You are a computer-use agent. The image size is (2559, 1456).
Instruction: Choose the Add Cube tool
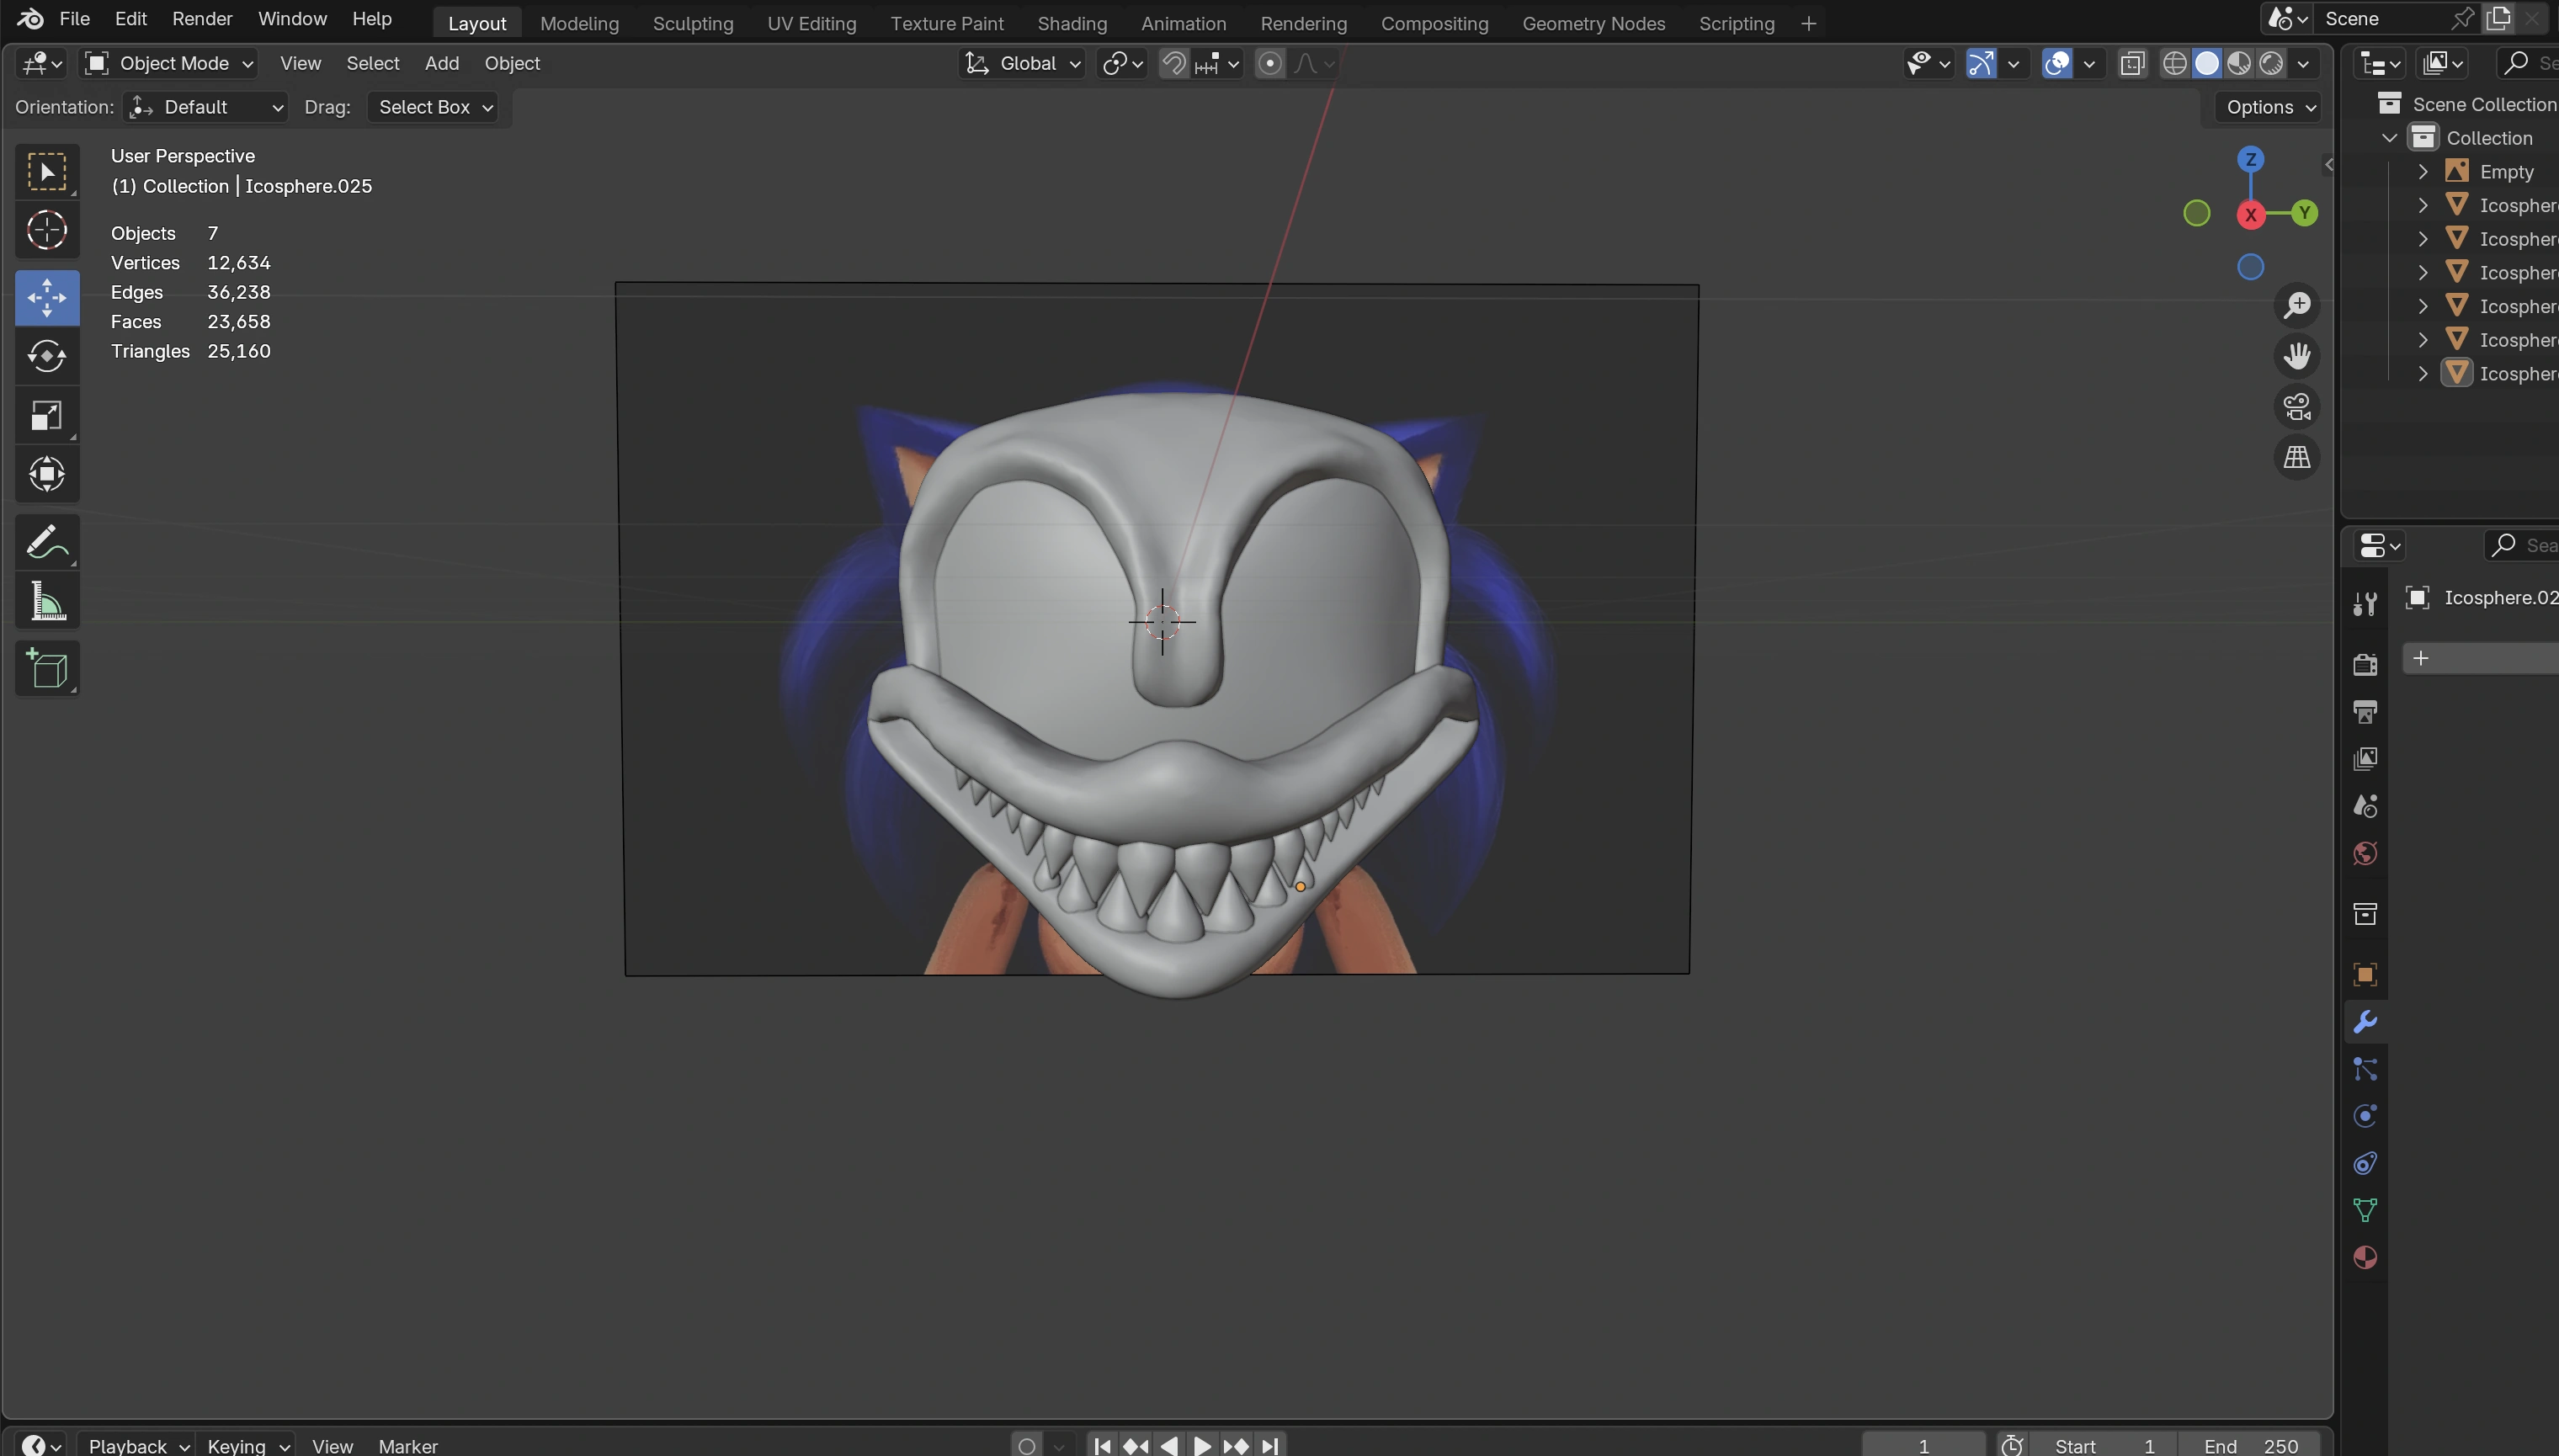[x=47, y=669]
